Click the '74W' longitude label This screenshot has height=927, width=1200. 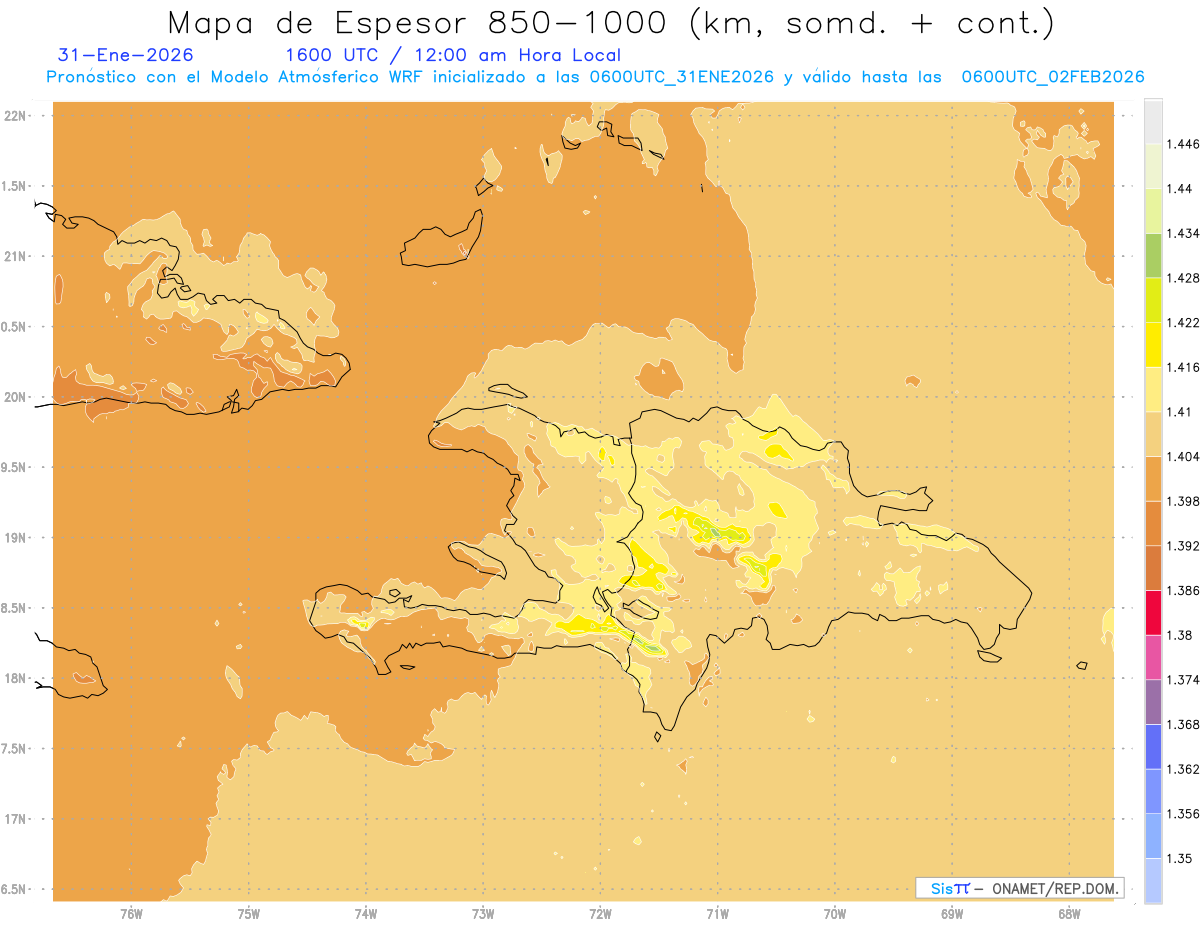point(366,913)
